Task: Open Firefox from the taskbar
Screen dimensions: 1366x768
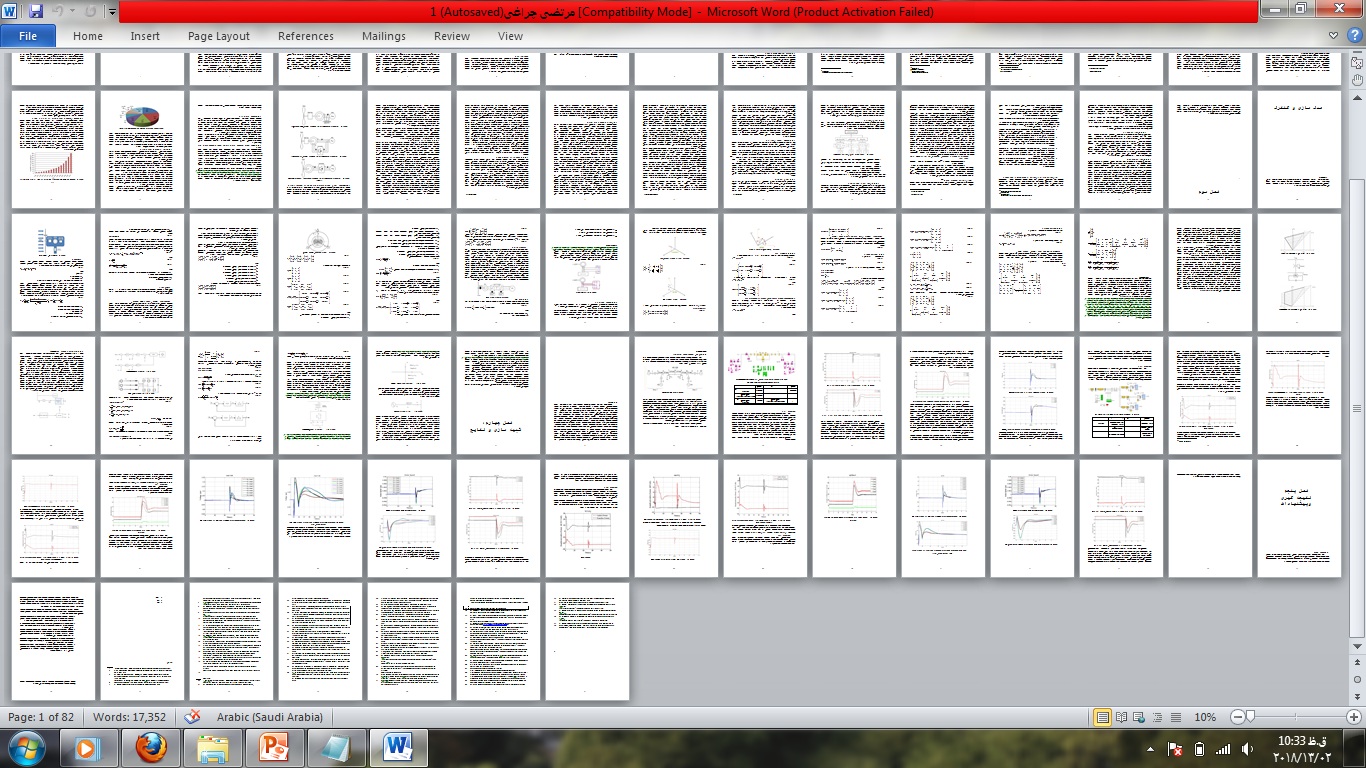Action: (x=150, y=748)
